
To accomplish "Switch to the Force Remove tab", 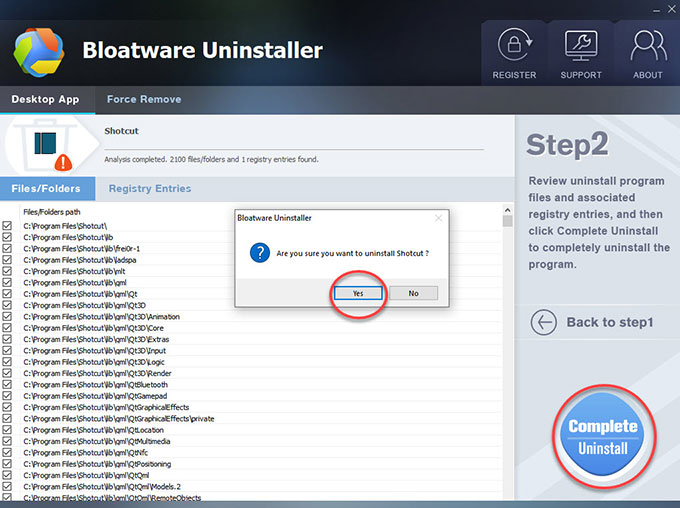I will (144, 99).
